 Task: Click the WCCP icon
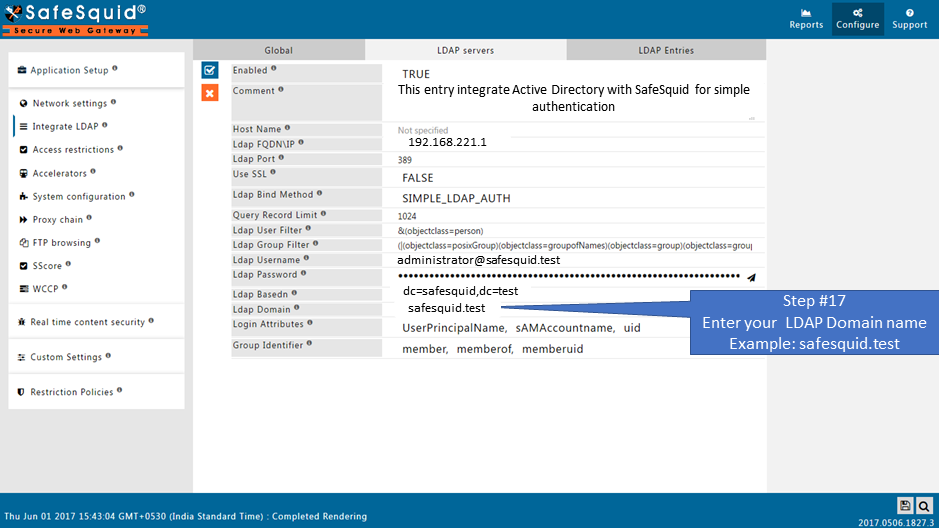23,289
